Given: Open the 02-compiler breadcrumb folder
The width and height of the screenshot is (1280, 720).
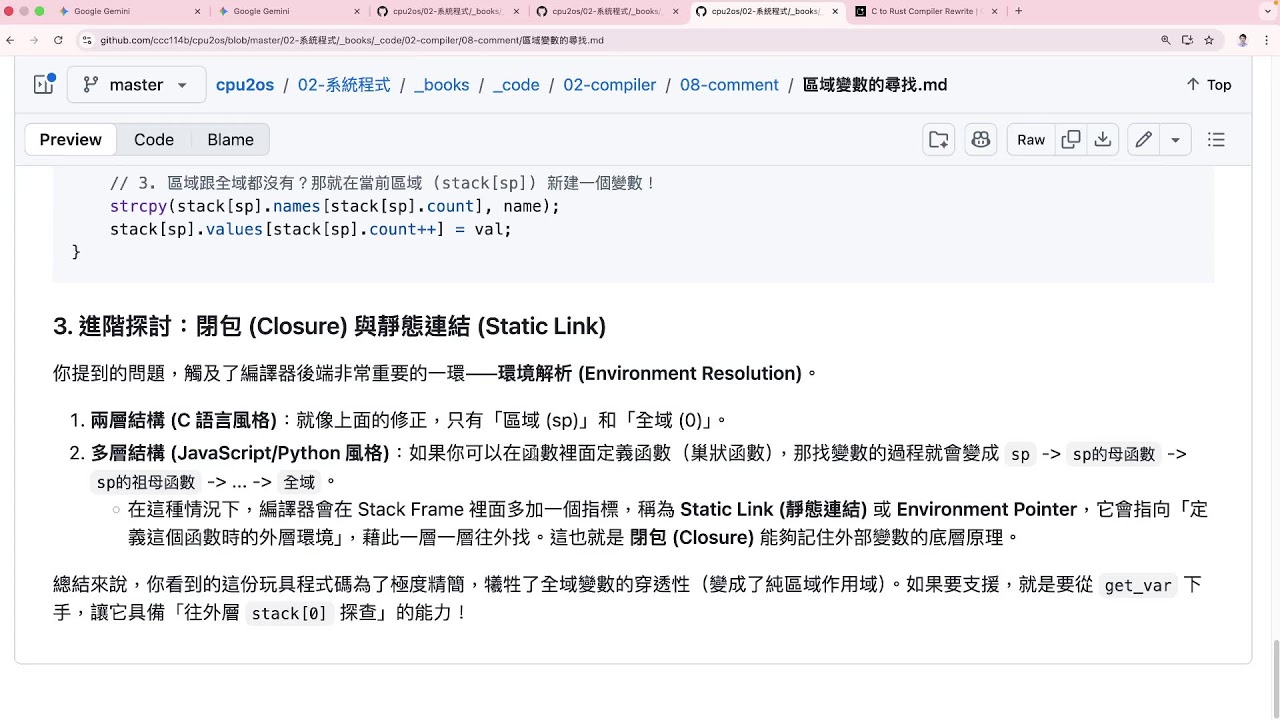Looking at the screenshot, I should pyautogui.click(x=610, y=85).
